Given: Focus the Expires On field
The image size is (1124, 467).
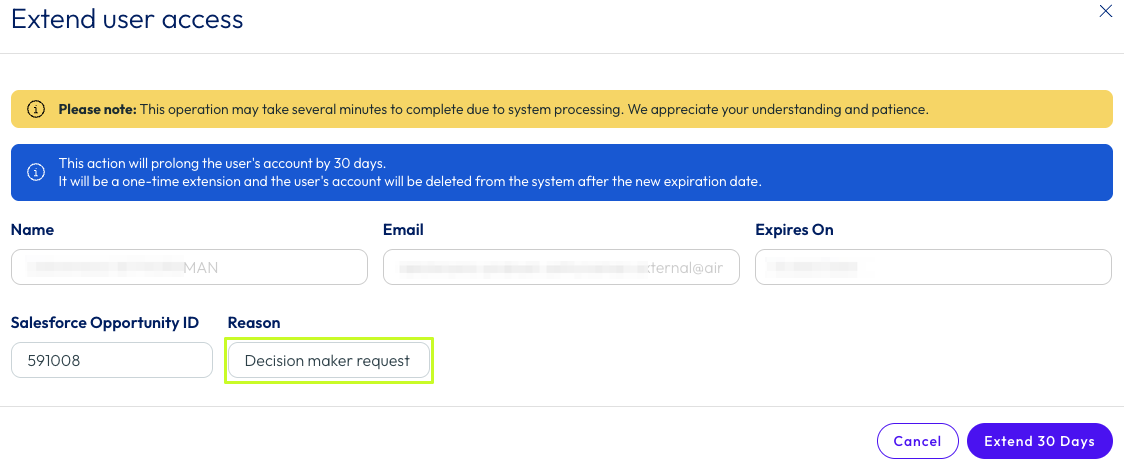Looking at the screenshot, I should (933, 267).
